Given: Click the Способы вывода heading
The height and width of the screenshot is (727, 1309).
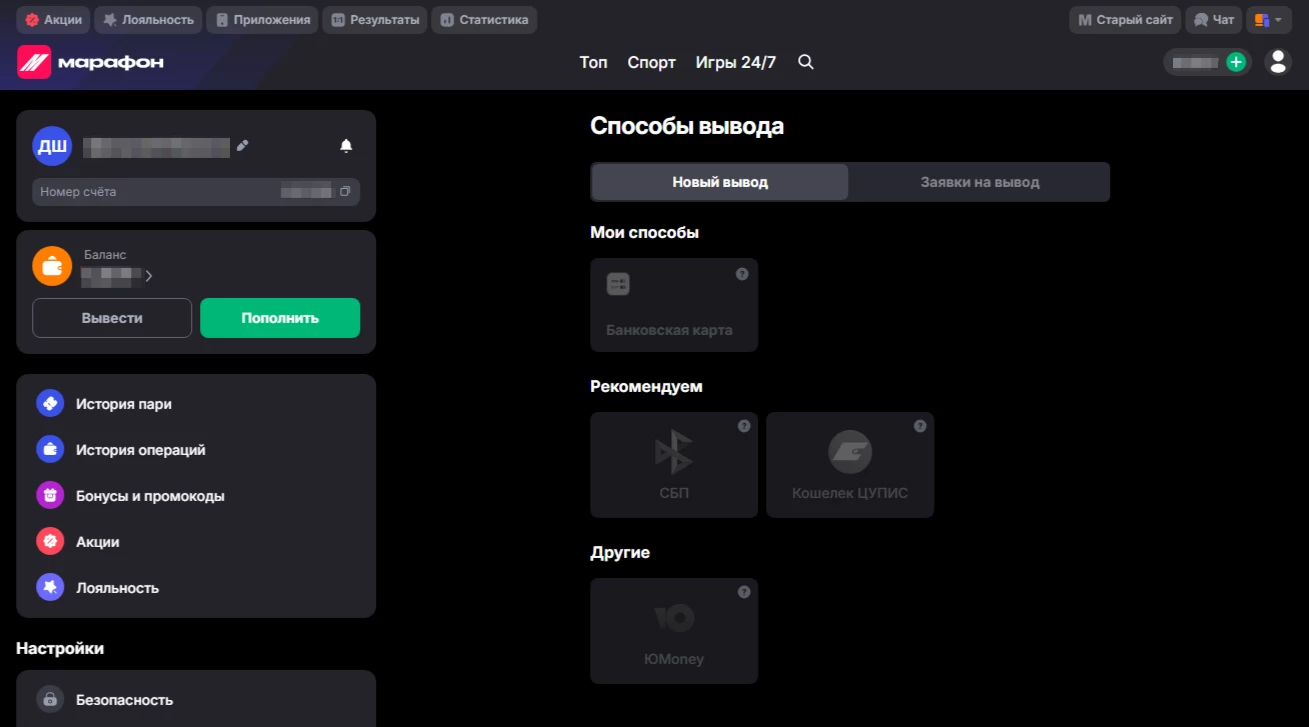Looking at the screenshot, I should tap(687, 126).
